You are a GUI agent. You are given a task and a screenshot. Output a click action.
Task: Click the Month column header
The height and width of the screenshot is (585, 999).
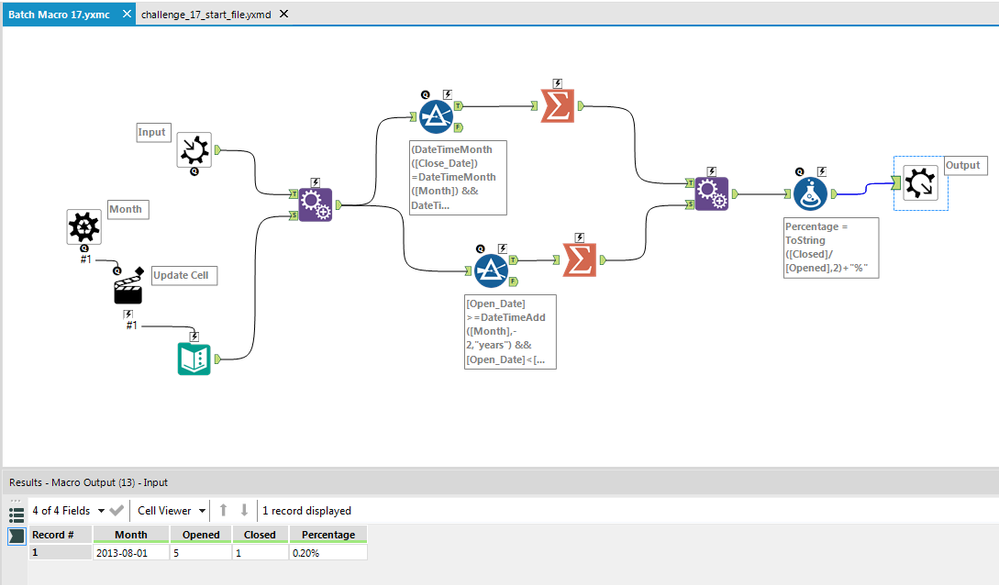[131, 535]
